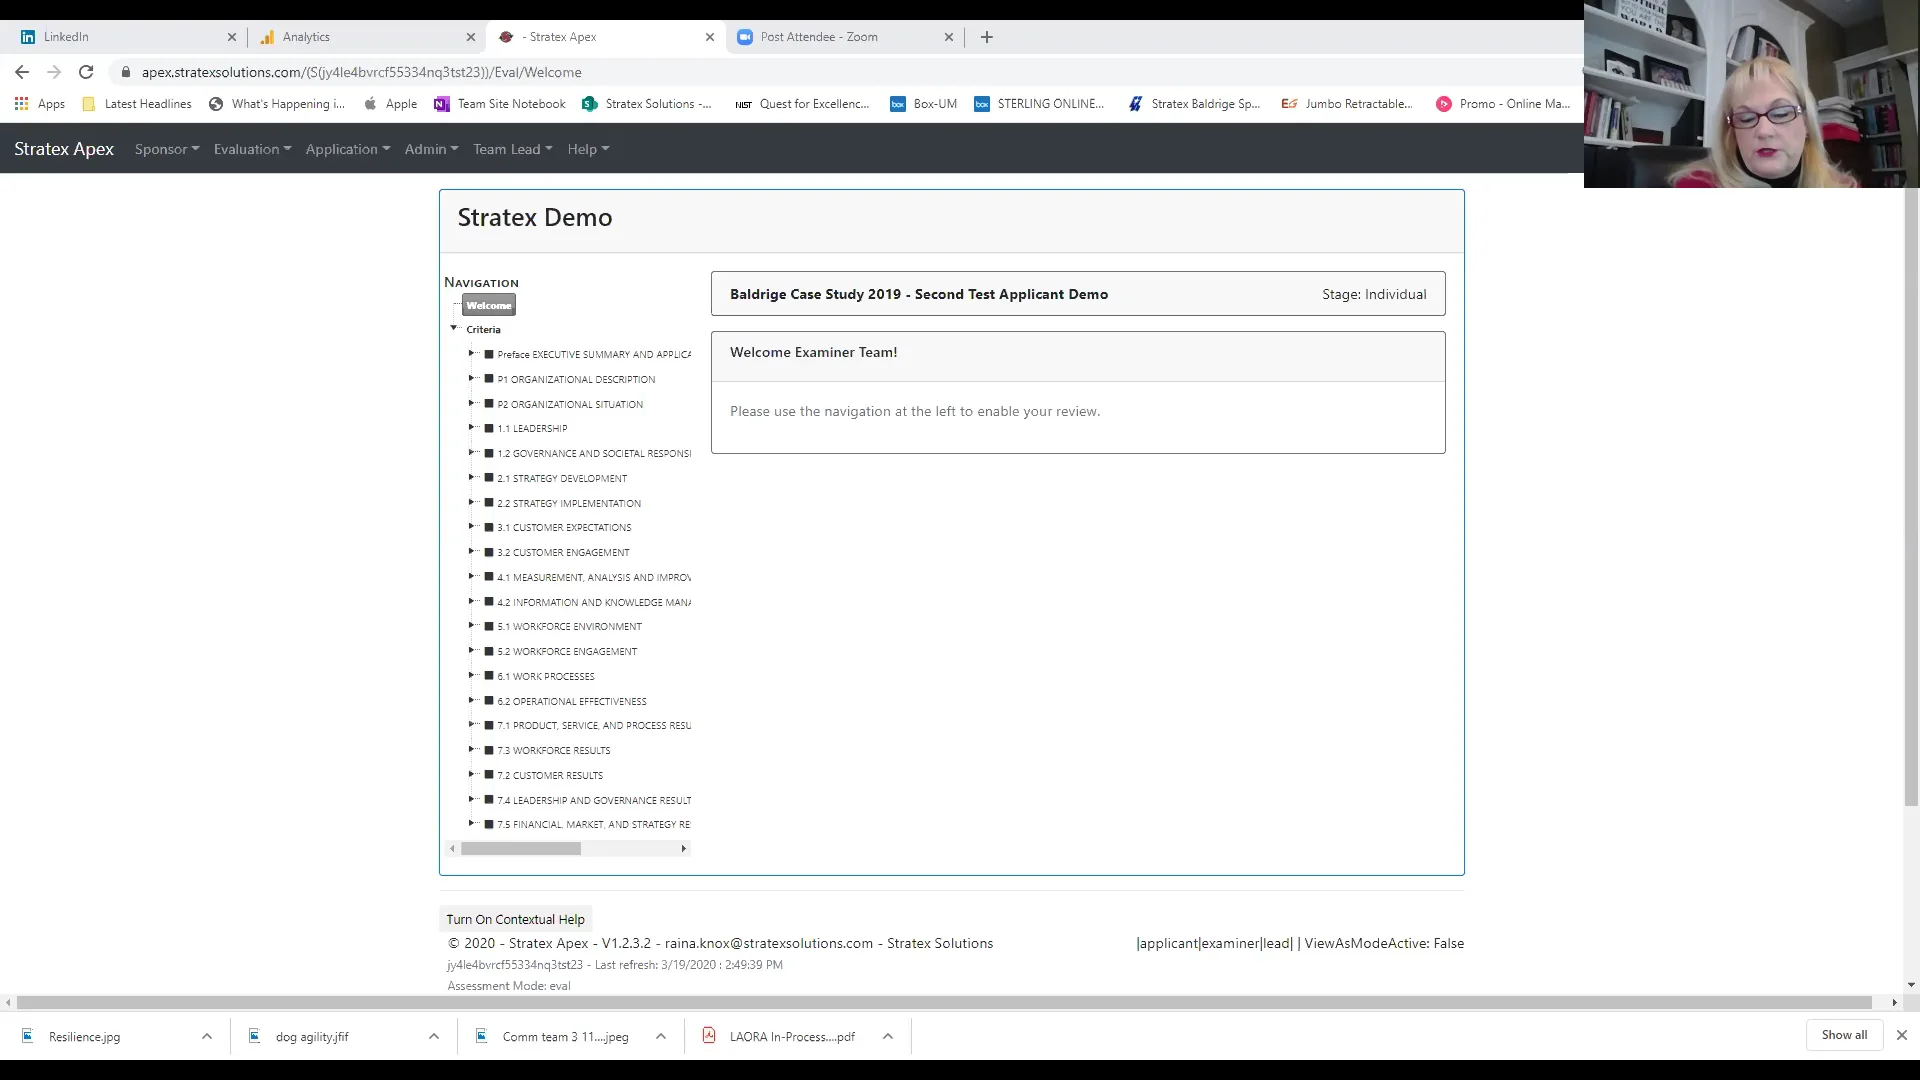Tick the 4.1 Measurement Analysis checkbox

[489, 577]
